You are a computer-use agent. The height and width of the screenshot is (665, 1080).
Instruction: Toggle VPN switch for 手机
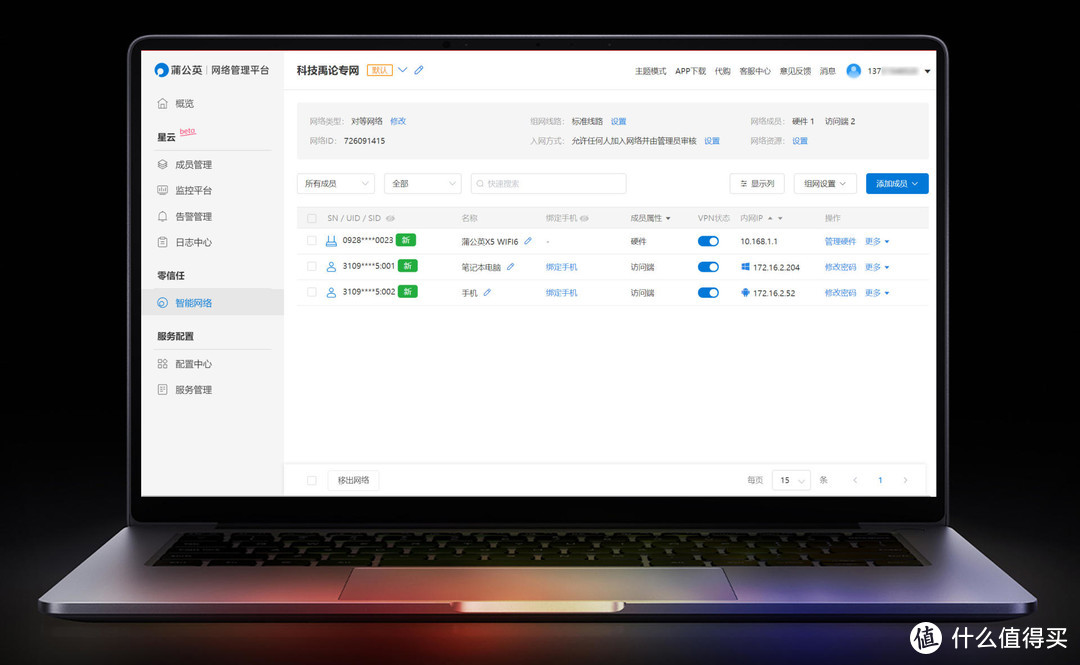(708, 292)
